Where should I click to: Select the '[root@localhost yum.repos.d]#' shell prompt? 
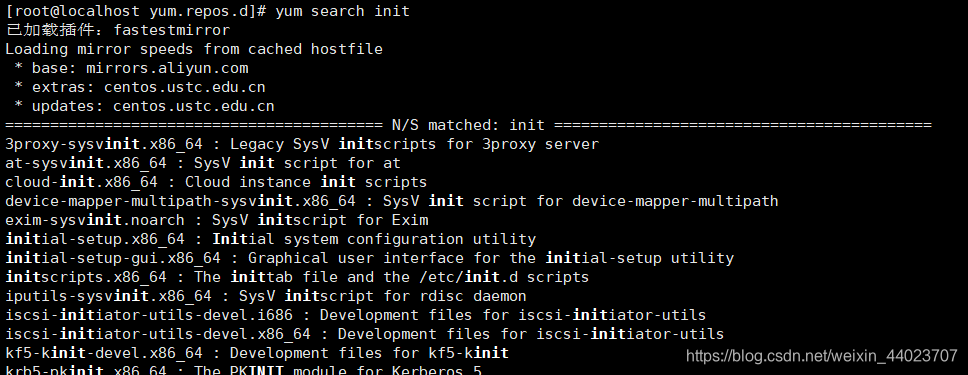coord(136,11)
